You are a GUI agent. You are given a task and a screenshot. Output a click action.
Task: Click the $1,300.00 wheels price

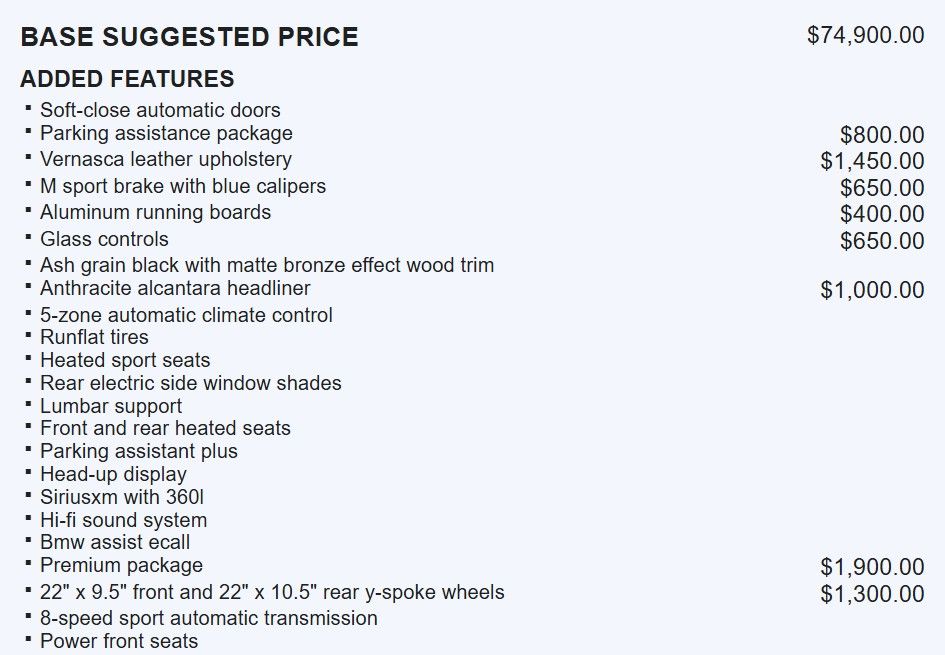[x=872, y=594]
